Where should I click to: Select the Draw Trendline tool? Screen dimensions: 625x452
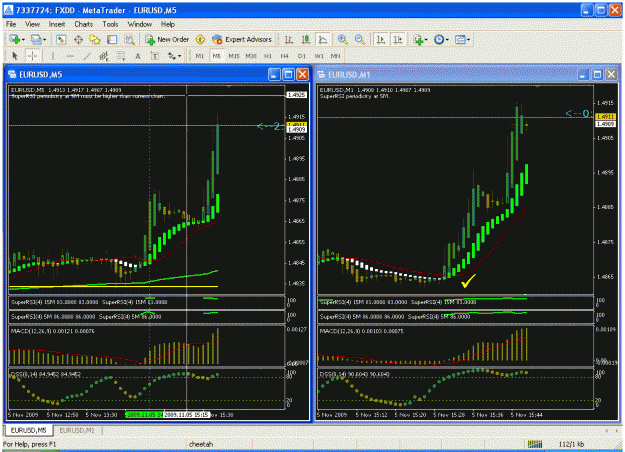point(87,56)
